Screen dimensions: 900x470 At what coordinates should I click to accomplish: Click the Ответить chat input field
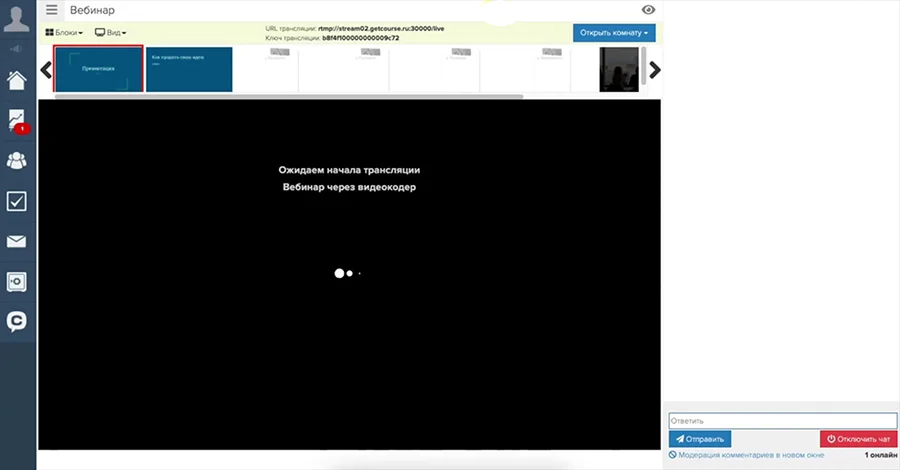click(x=782, y=421)
